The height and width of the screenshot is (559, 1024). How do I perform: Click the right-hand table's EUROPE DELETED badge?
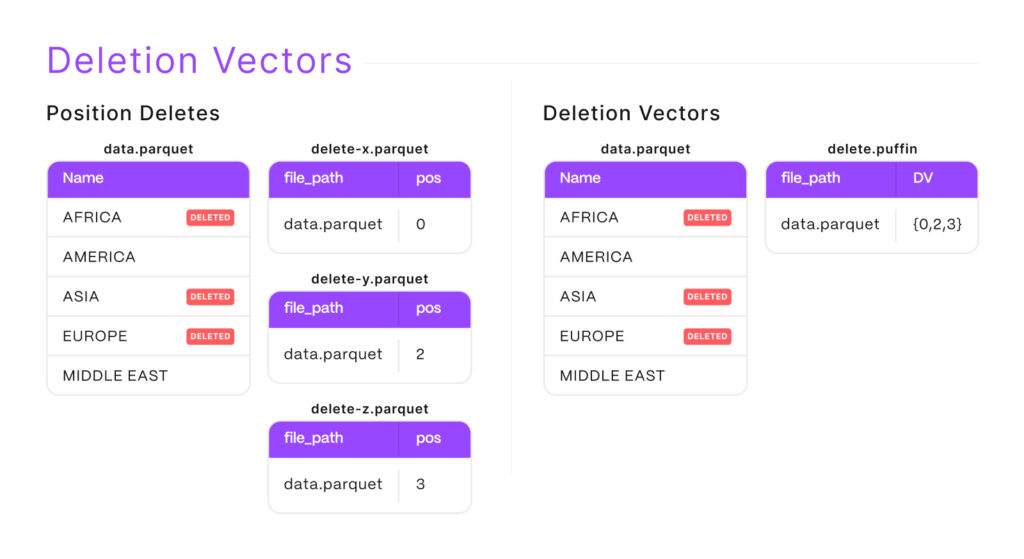click(x=707, y=336)
